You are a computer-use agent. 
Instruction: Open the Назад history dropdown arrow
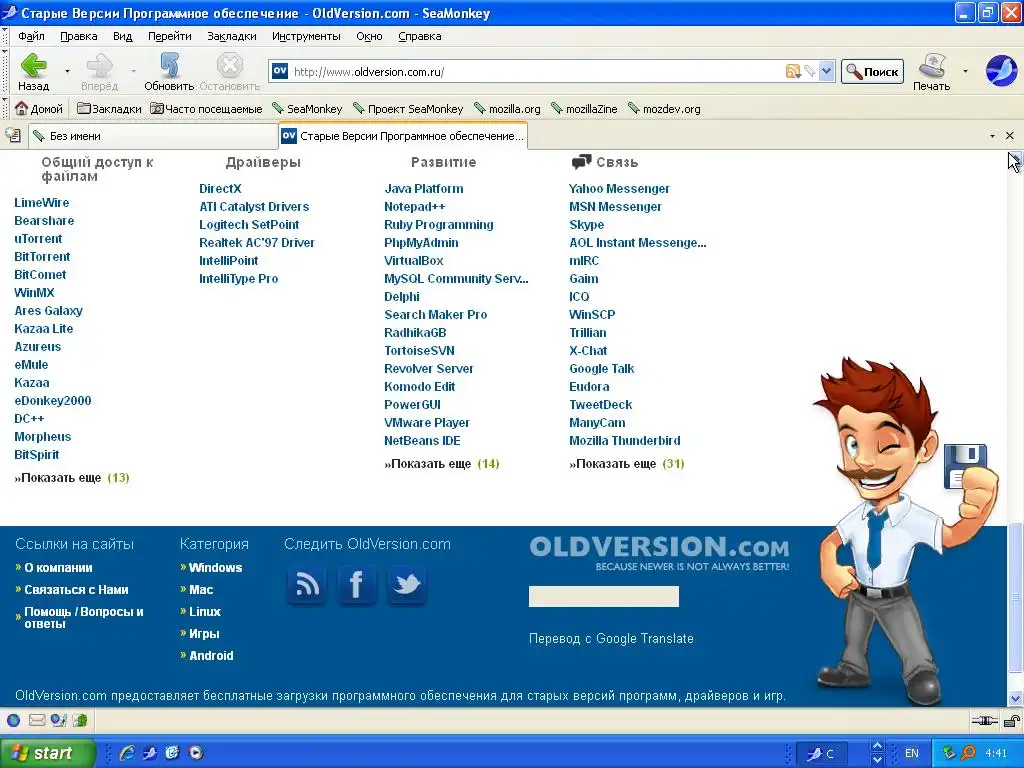tap(67, 71)
